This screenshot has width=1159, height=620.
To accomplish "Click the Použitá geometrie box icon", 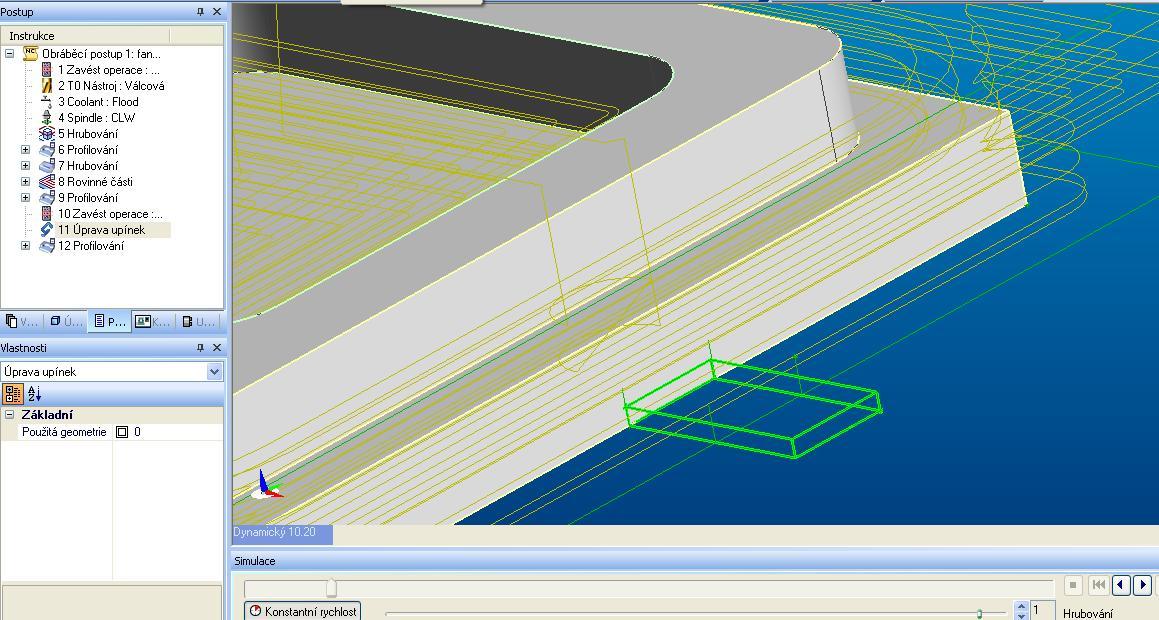I will (x=122, y=432).
